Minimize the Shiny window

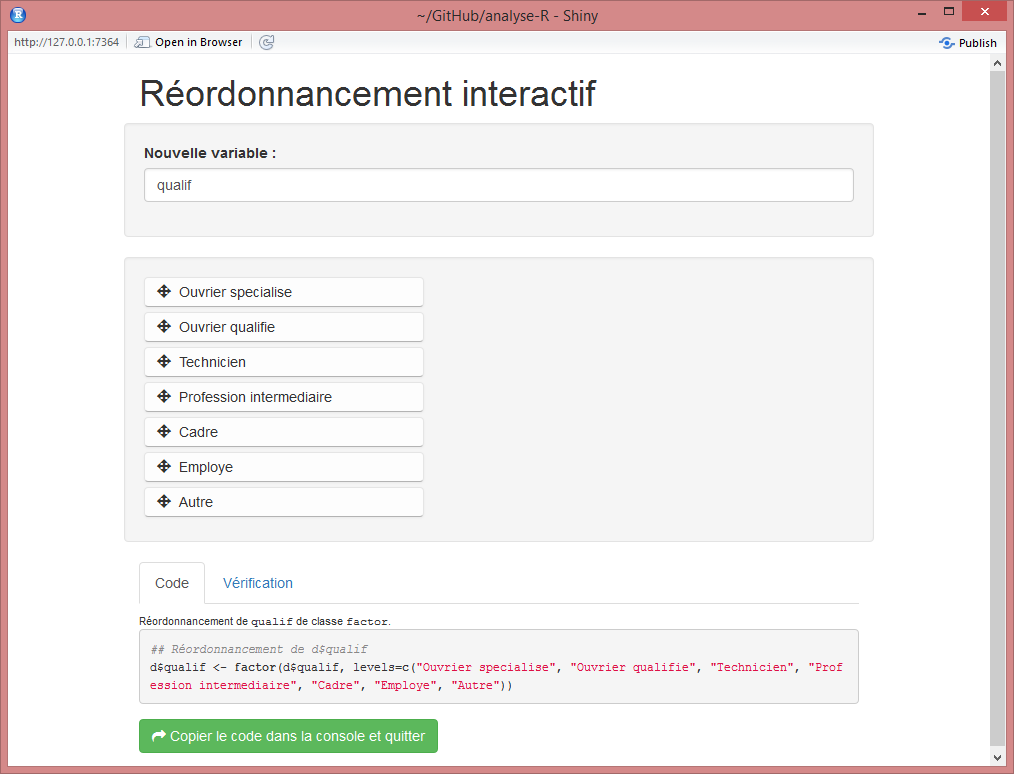tap(922, 12)
